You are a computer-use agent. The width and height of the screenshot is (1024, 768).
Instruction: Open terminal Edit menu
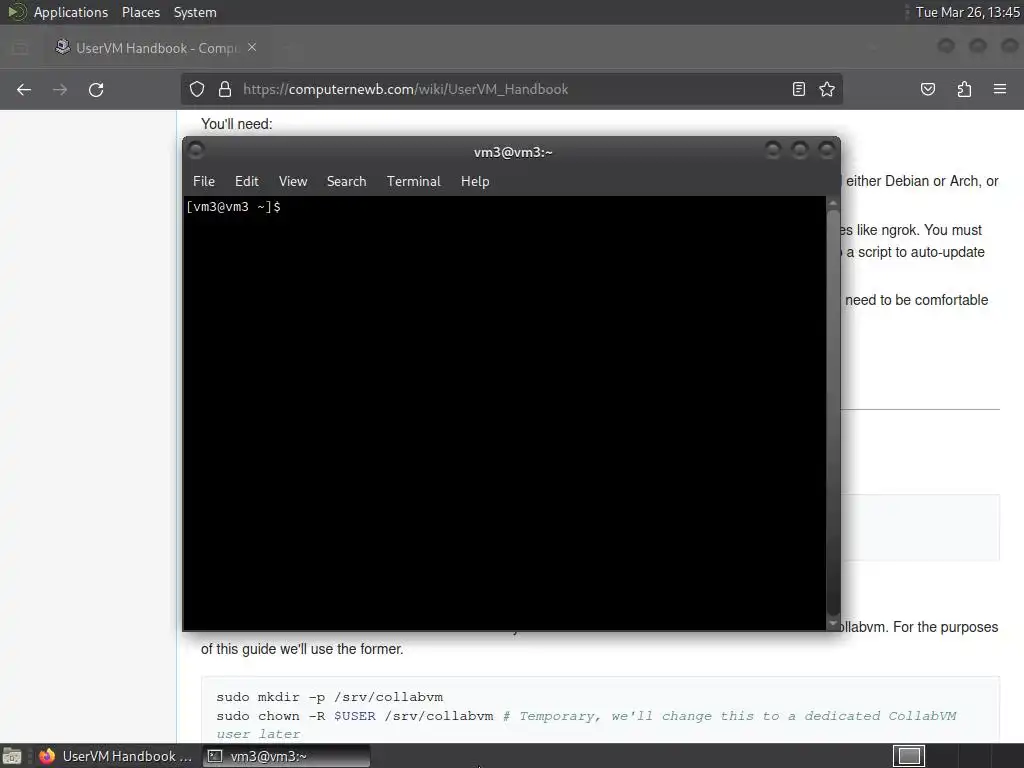click(247, 182)
